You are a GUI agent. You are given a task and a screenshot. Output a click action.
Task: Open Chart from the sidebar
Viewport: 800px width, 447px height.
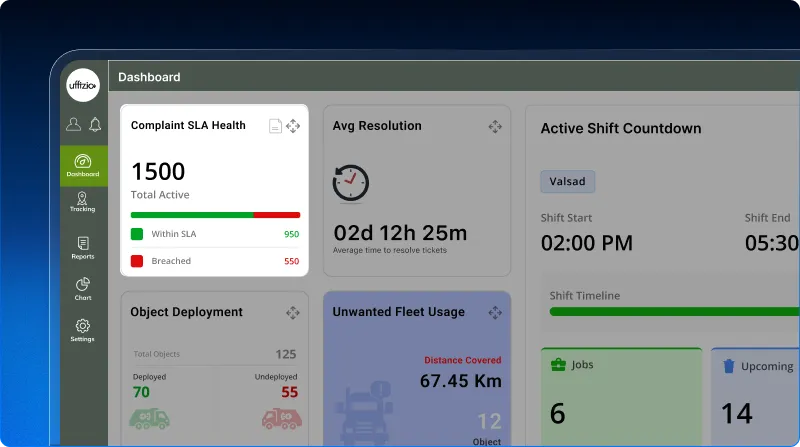click(x=83, y=289)
